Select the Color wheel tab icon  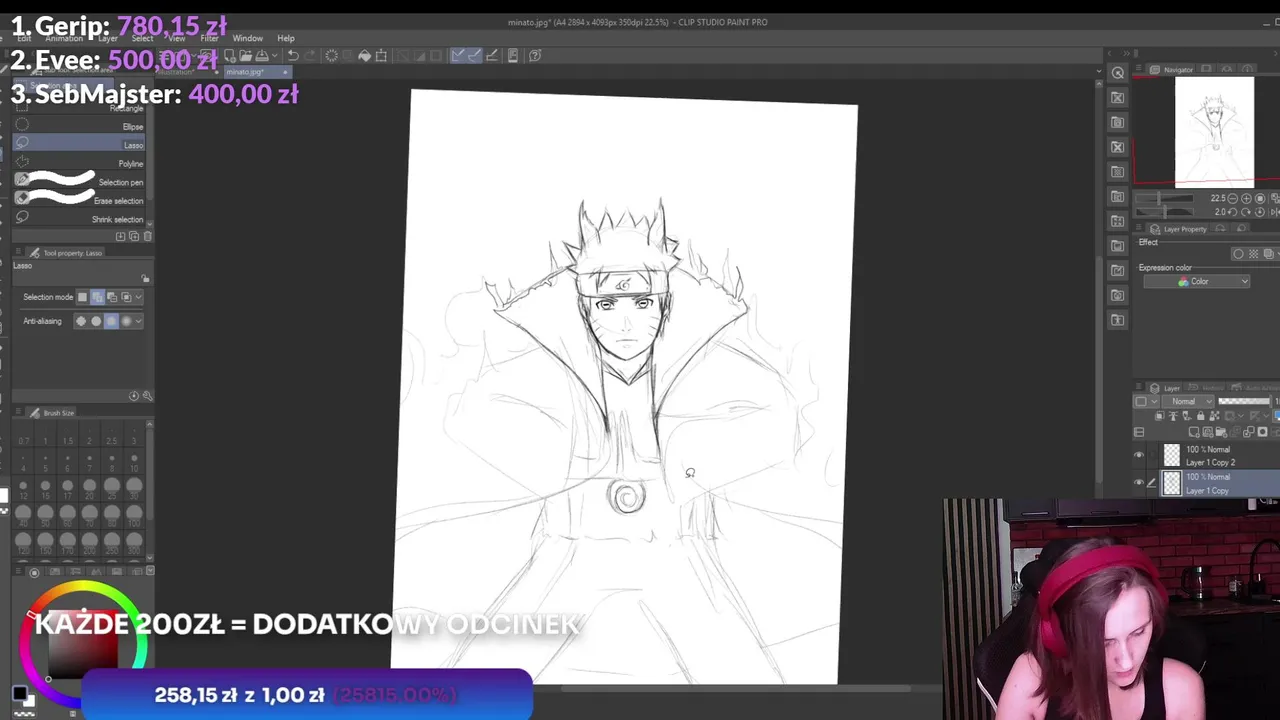coord(34,572)
